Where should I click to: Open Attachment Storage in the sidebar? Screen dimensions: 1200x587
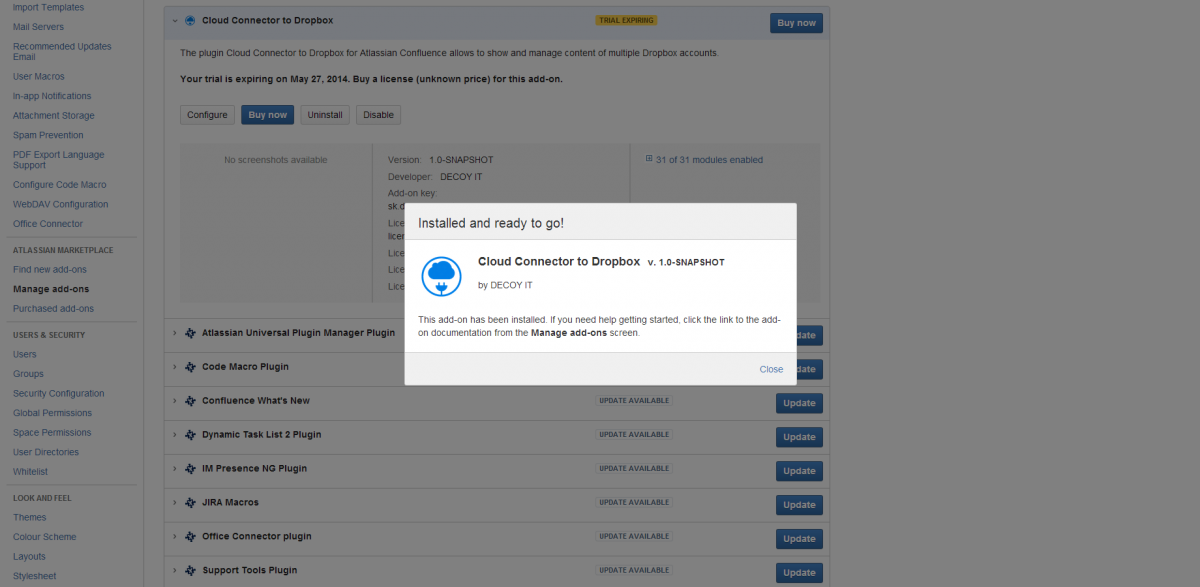tap(54, 116)
